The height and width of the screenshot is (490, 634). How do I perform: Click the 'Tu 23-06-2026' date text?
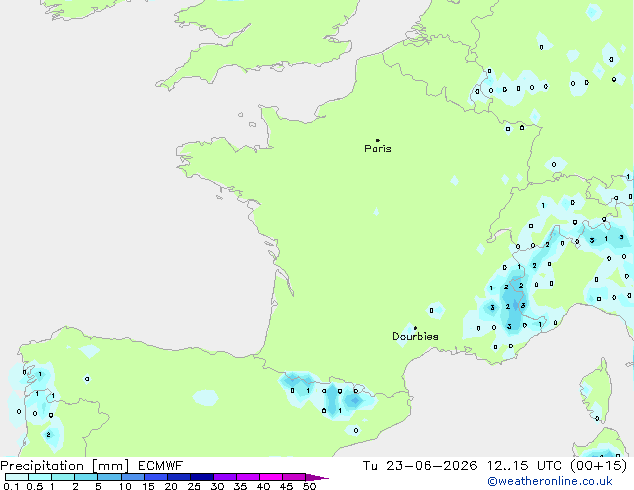click(420, 466)
